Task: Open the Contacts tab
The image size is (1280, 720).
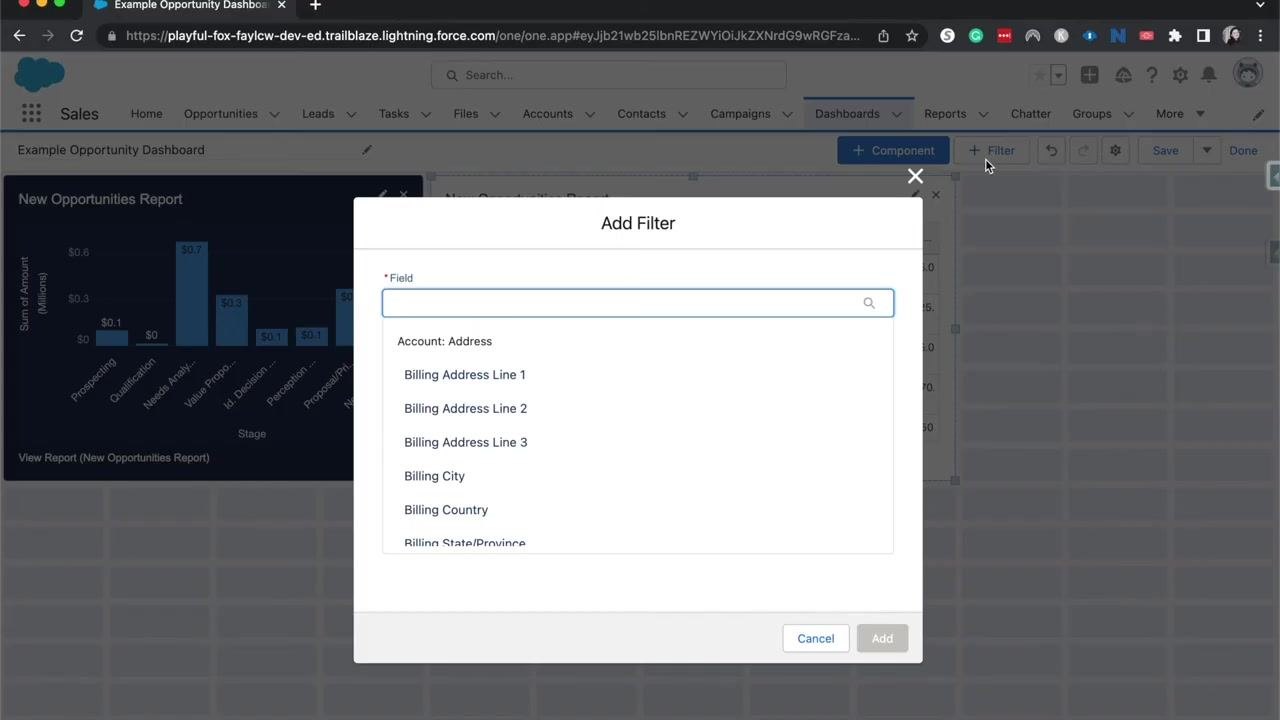Action: point(641,114)
